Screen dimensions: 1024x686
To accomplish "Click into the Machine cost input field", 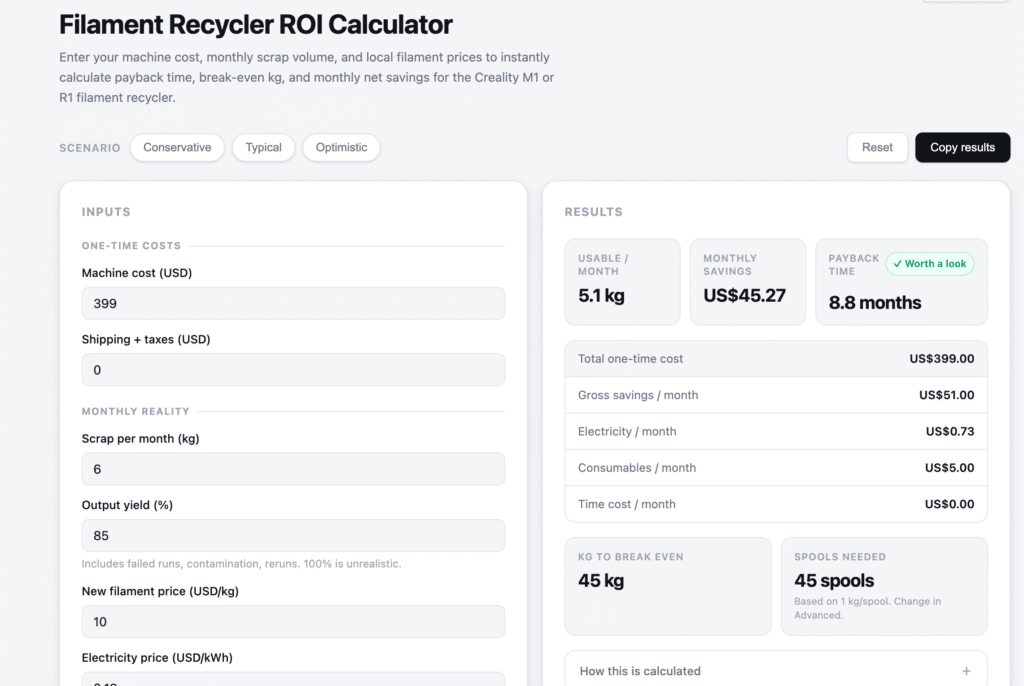I will coord(292,303).
